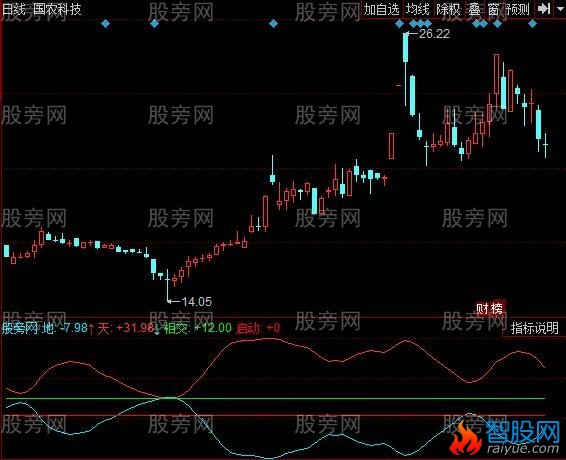Click the 26.22 high price label
The width and height of the screenshot is (566, 460).
(x=434, y=34)
